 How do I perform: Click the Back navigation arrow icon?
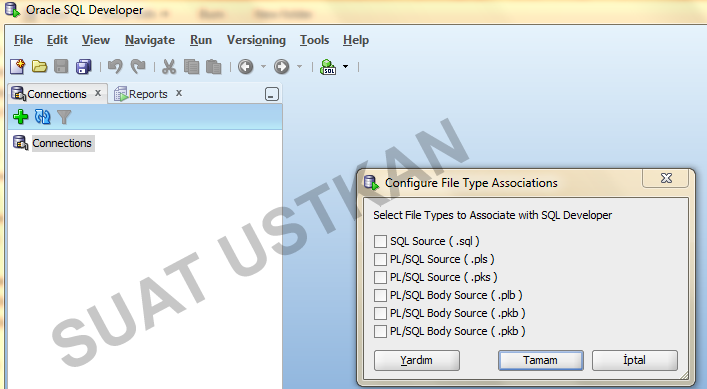click(246, 67)
